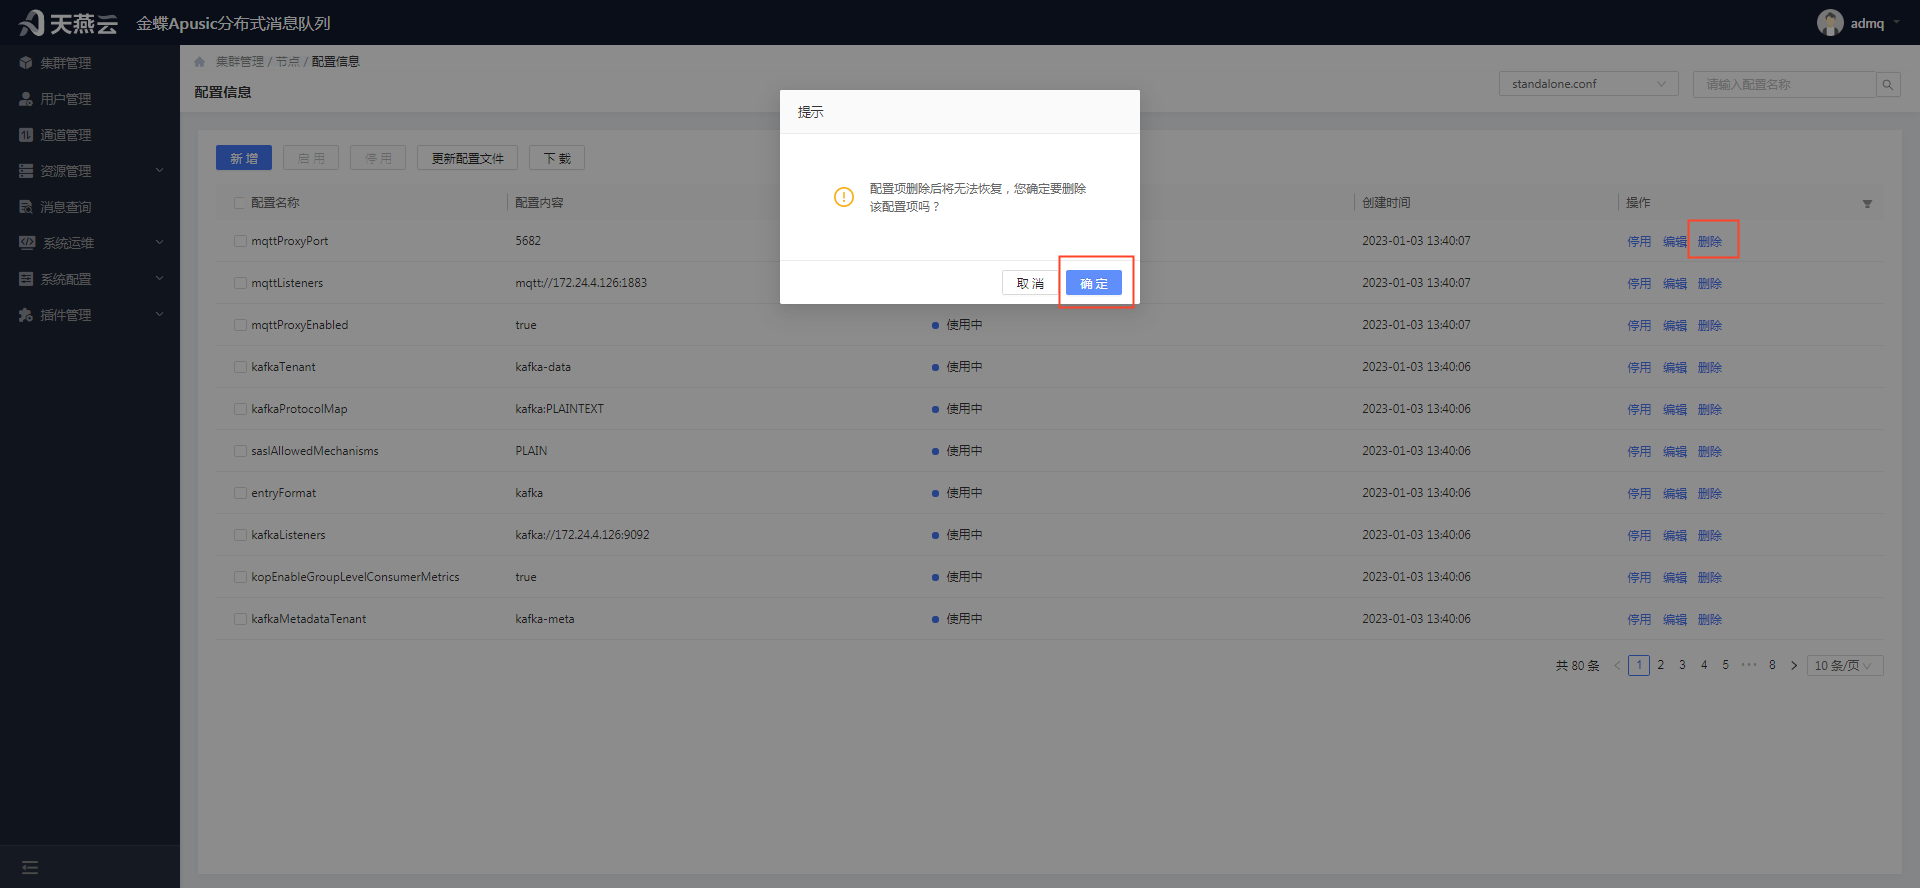Click 编辑 for entryFormat row

coord(1675,493)
